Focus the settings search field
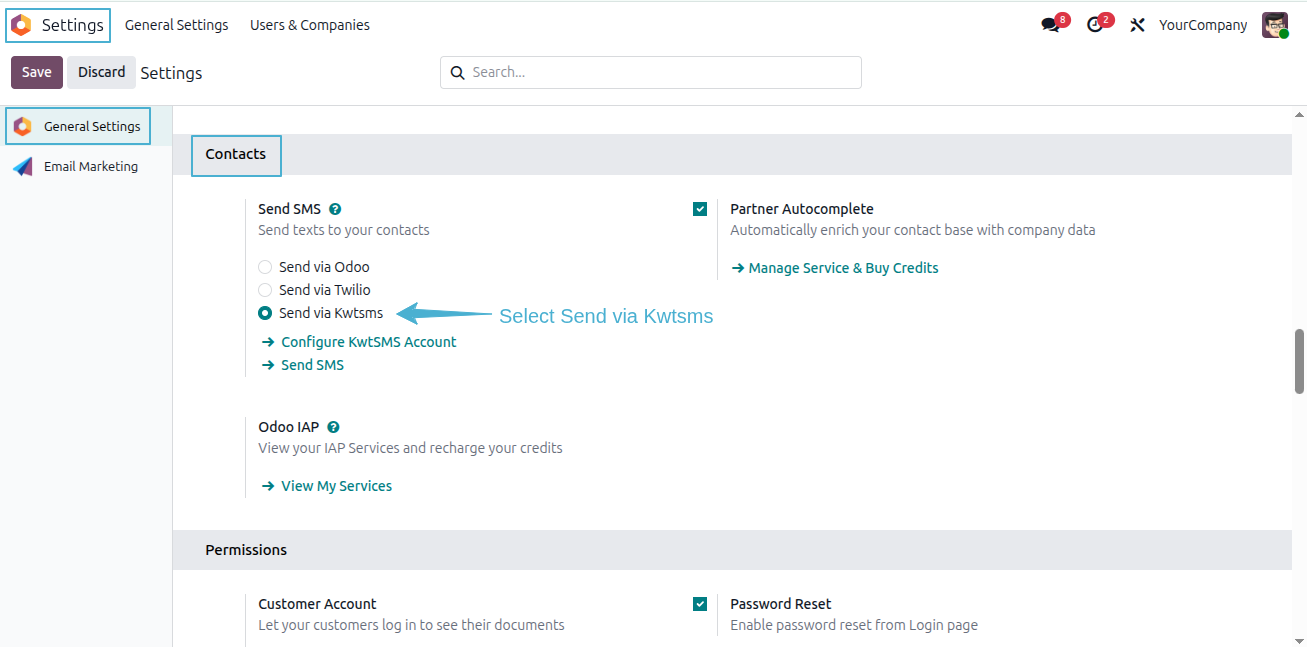This screenshot has width=1307, height=647. [651, 72]
